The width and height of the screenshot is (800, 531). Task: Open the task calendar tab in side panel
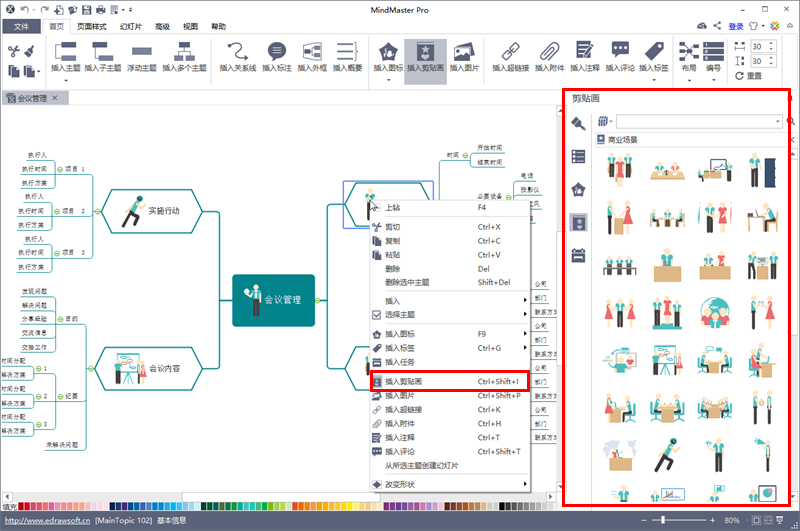click(578, 256)
